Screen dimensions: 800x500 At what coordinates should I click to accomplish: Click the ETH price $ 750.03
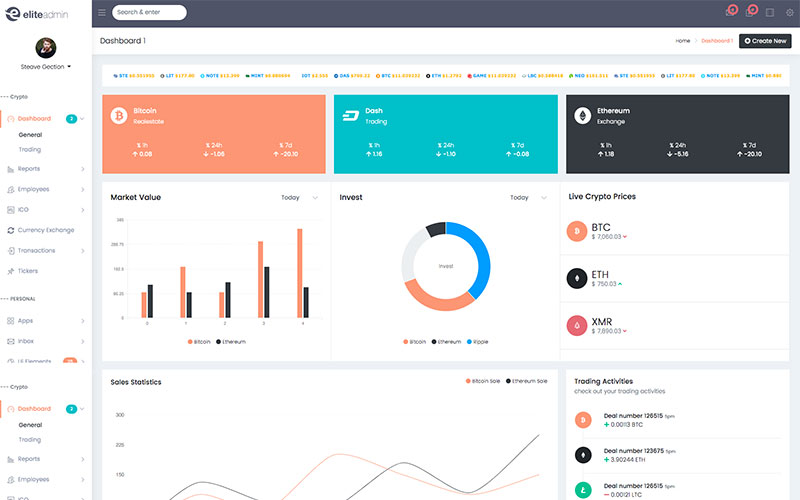(604, 284)
